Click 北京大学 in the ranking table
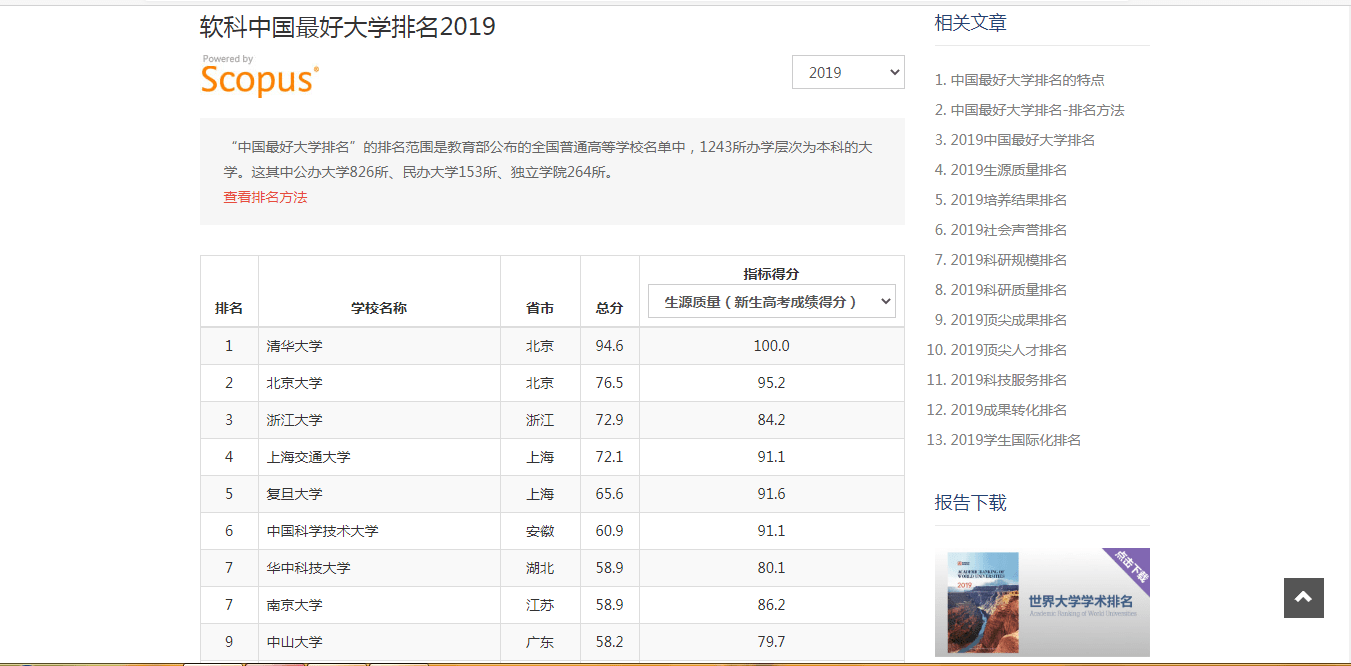 (x=294, y=383)
